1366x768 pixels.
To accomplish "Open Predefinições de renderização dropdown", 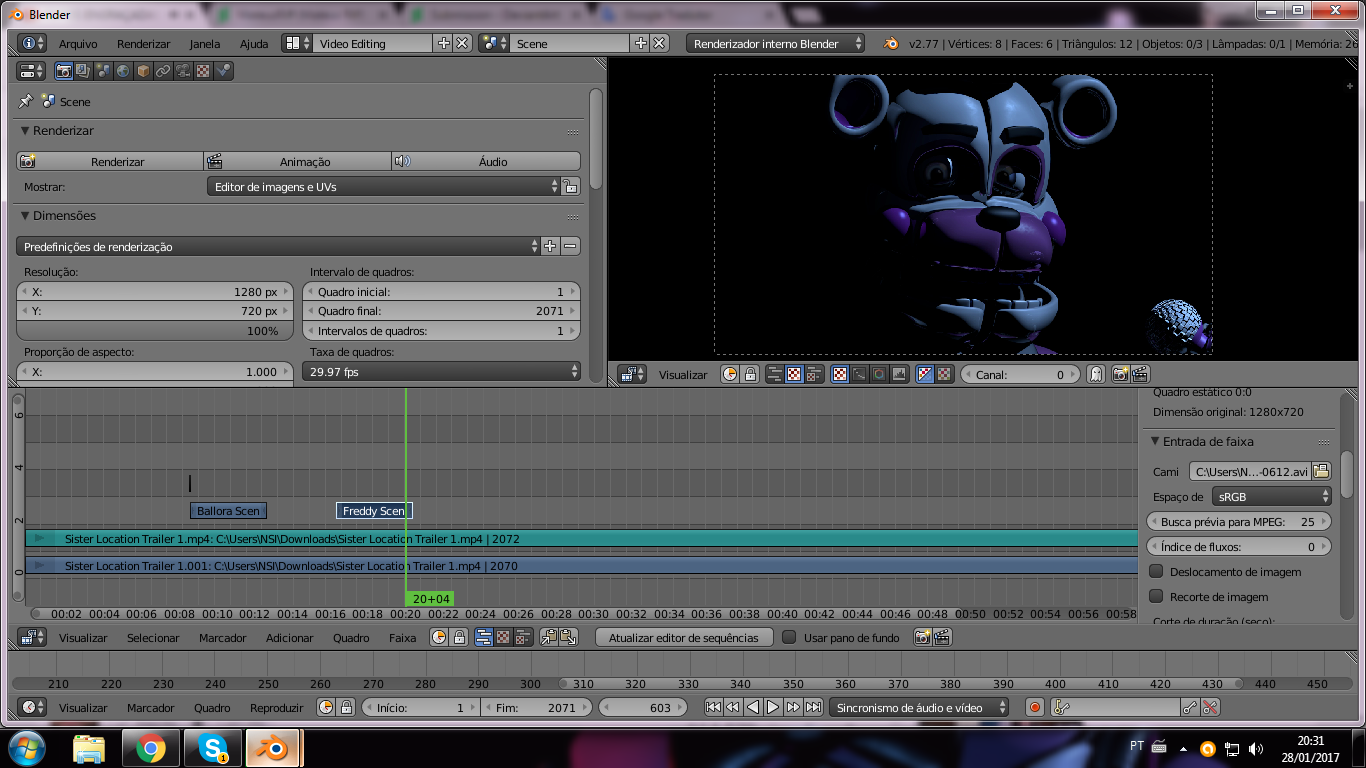I will (x=278, y=246).
